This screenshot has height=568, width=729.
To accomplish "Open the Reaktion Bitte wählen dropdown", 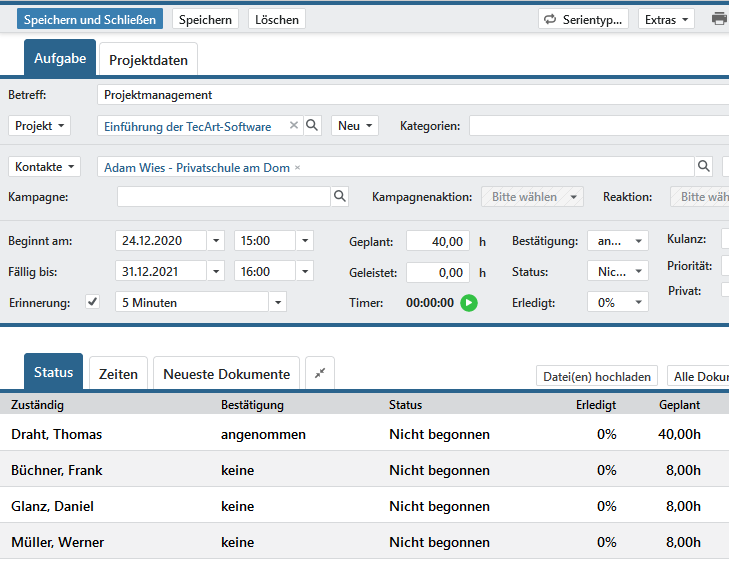I will coord(699,197).
